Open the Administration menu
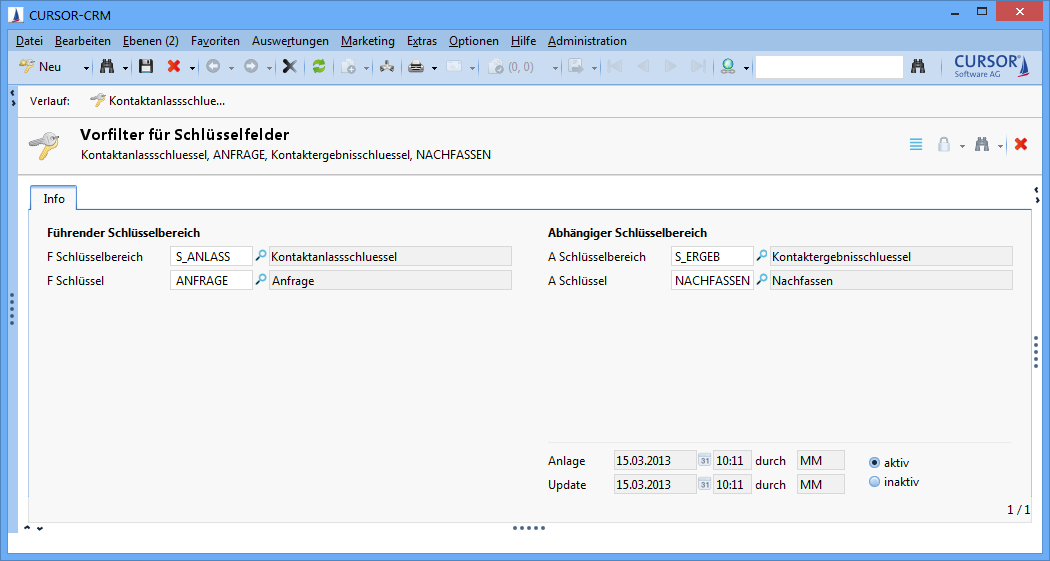 (587, 41)
